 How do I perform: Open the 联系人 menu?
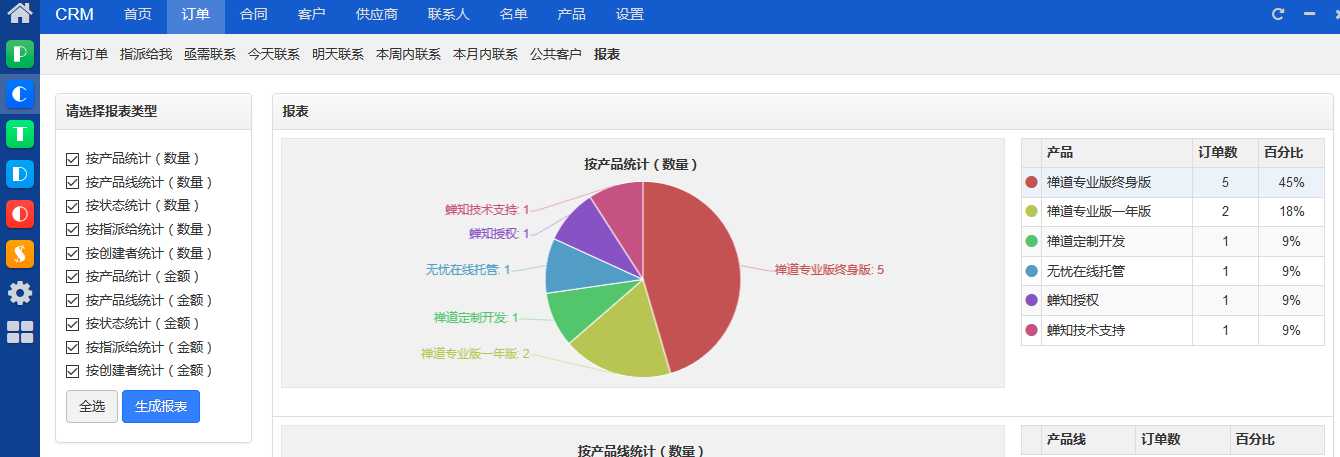(449, 15)
